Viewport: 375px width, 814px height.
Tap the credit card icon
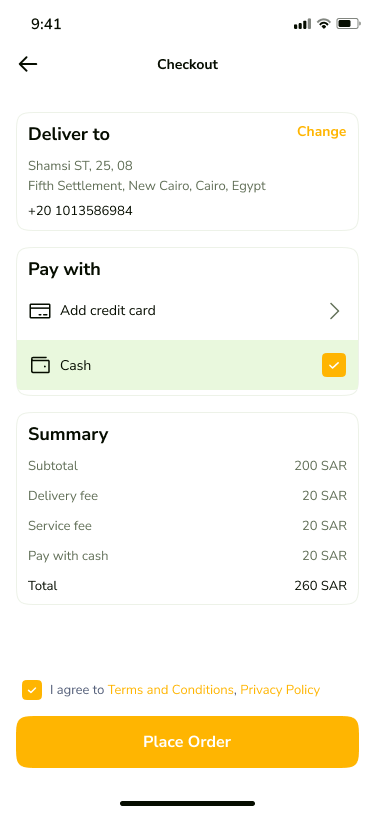click(40, 311)
